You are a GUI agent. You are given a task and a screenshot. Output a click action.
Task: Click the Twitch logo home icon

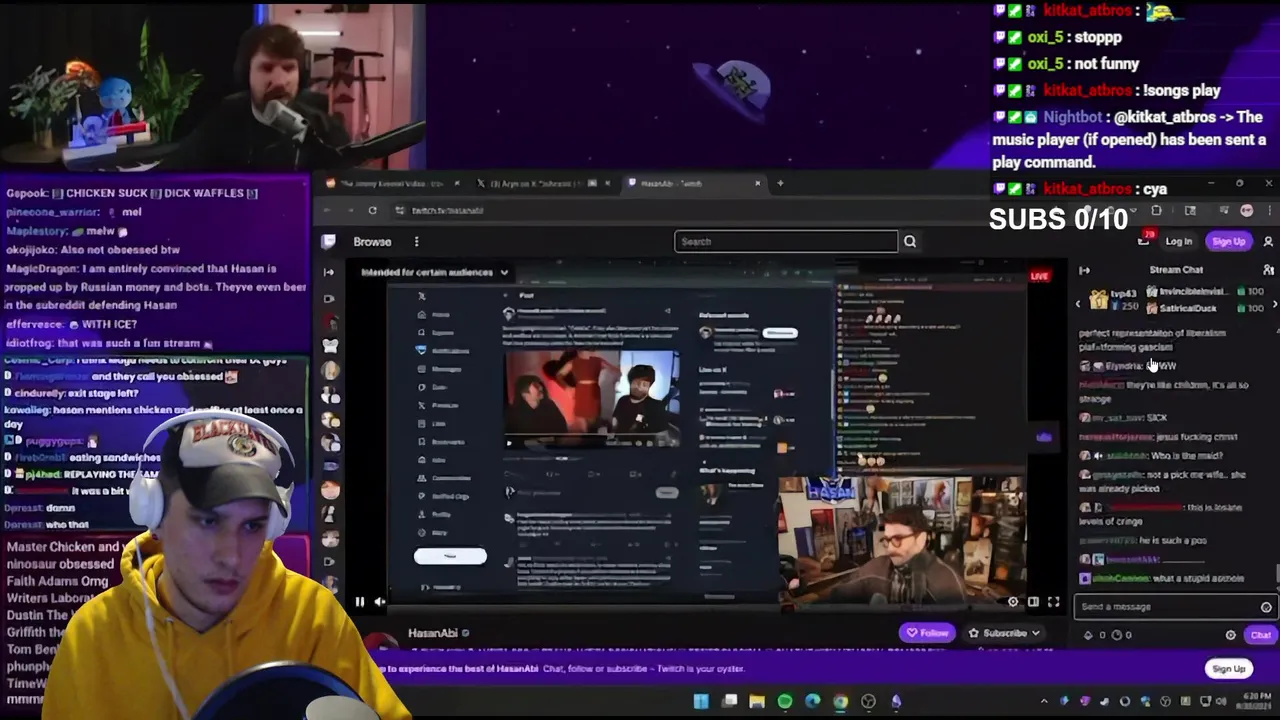click(329, 241)
